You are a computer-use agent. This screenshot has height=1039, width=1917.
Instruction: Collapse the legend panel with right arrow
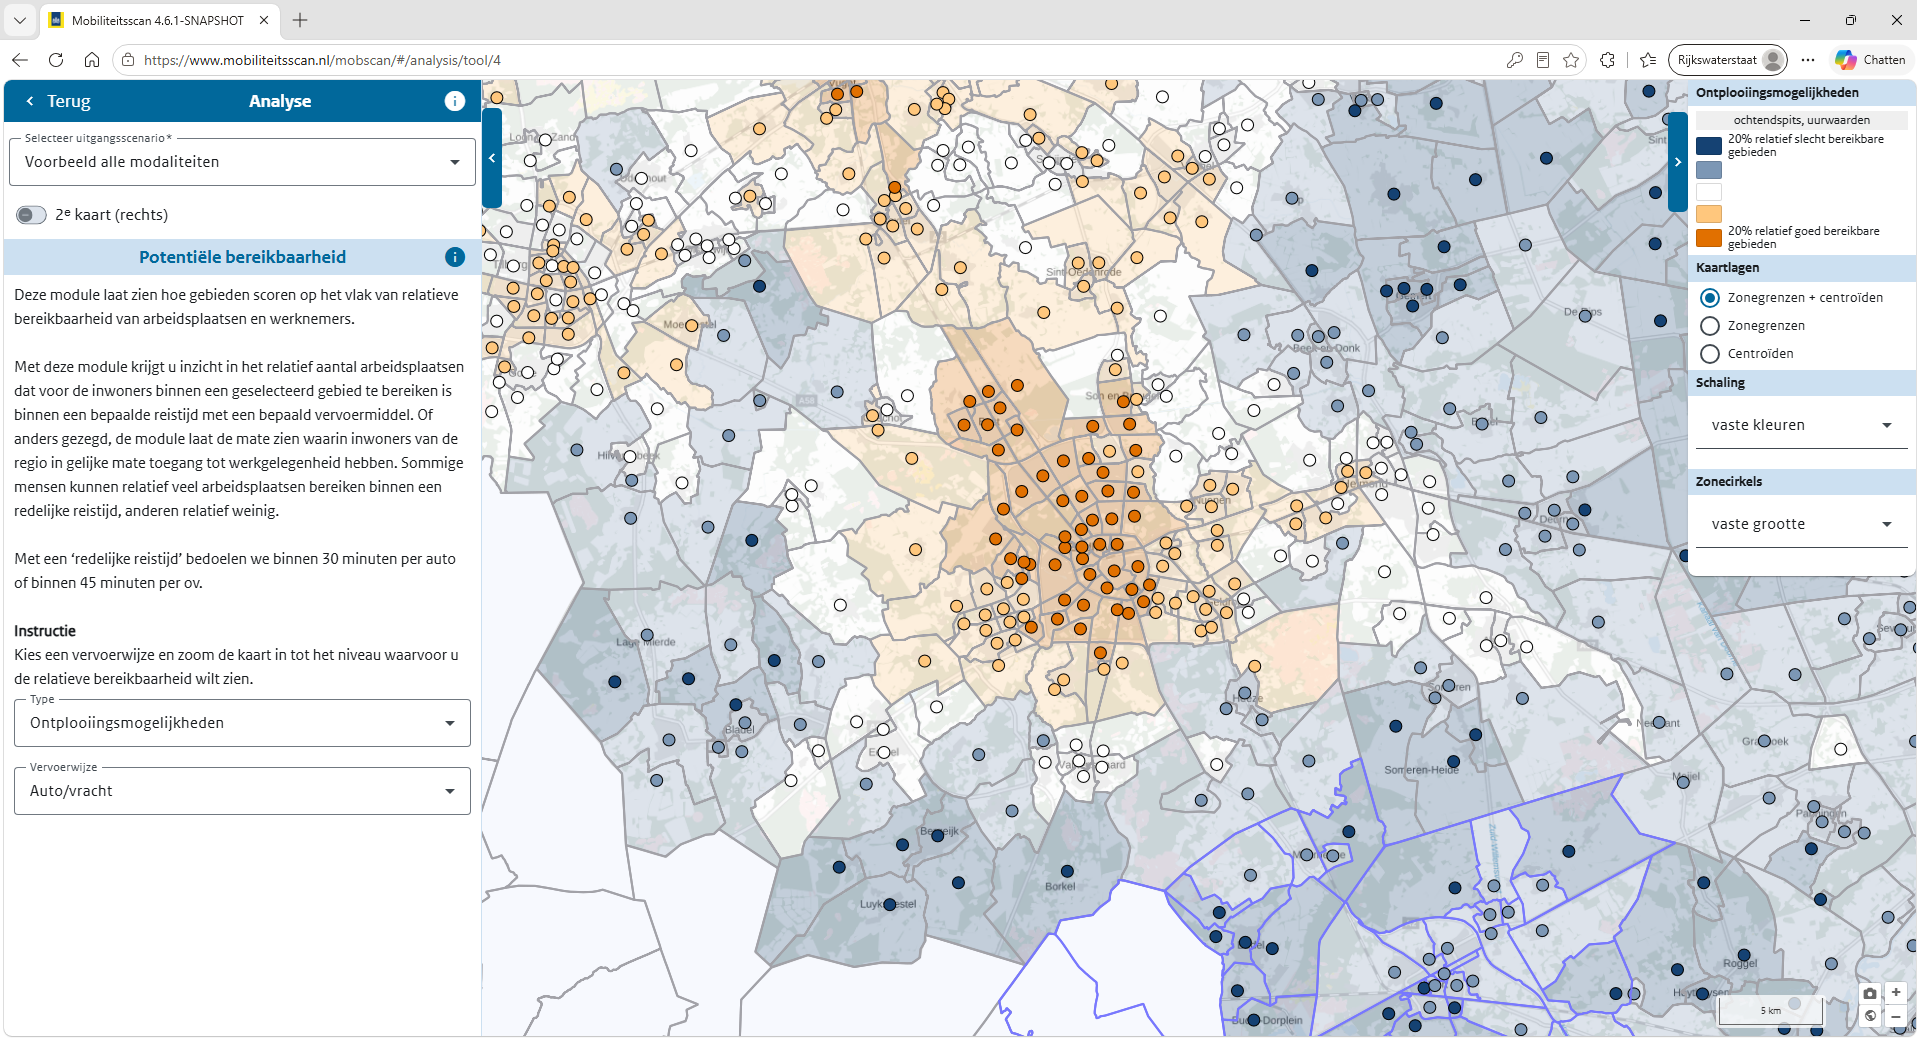tap(1678, 162)
